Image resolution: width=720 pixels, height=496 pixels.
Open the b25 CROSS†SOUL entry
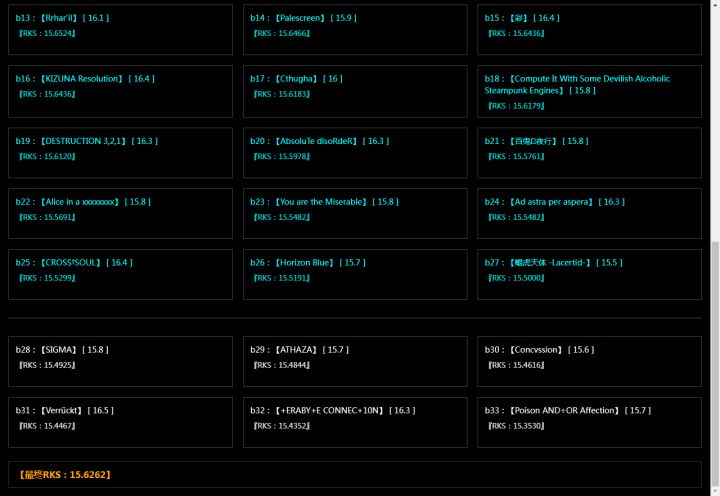pyautogui.click(x=120, y=275)
